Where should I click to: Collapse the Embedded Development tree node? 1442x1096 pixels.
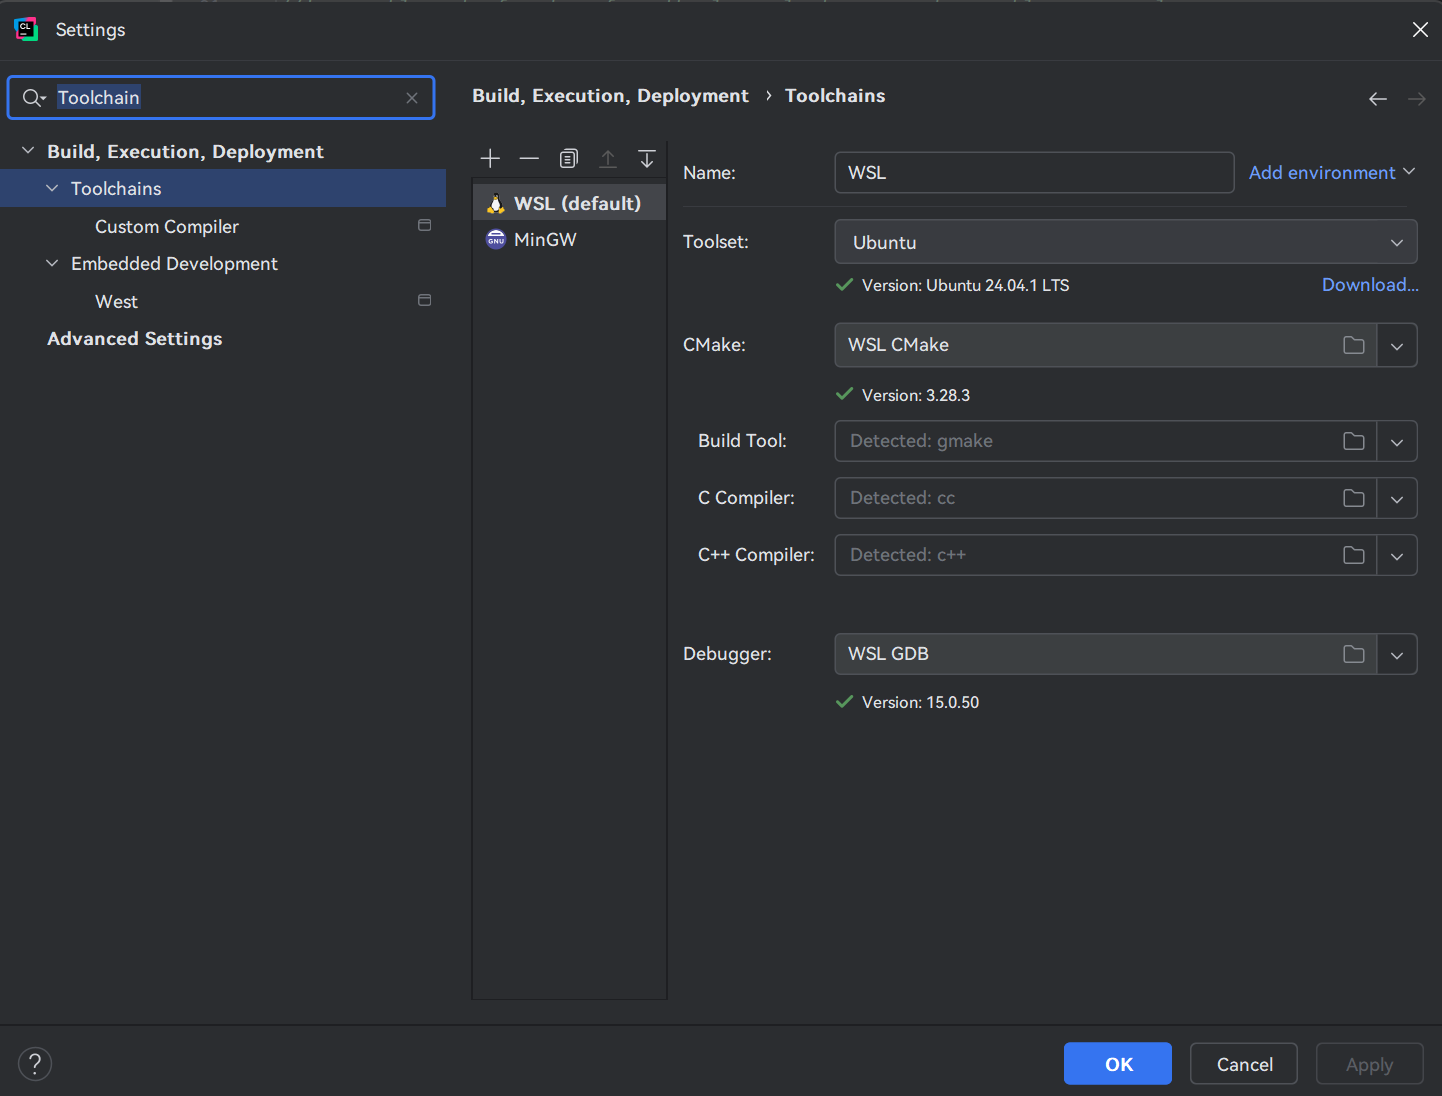[x=52, y=264]
